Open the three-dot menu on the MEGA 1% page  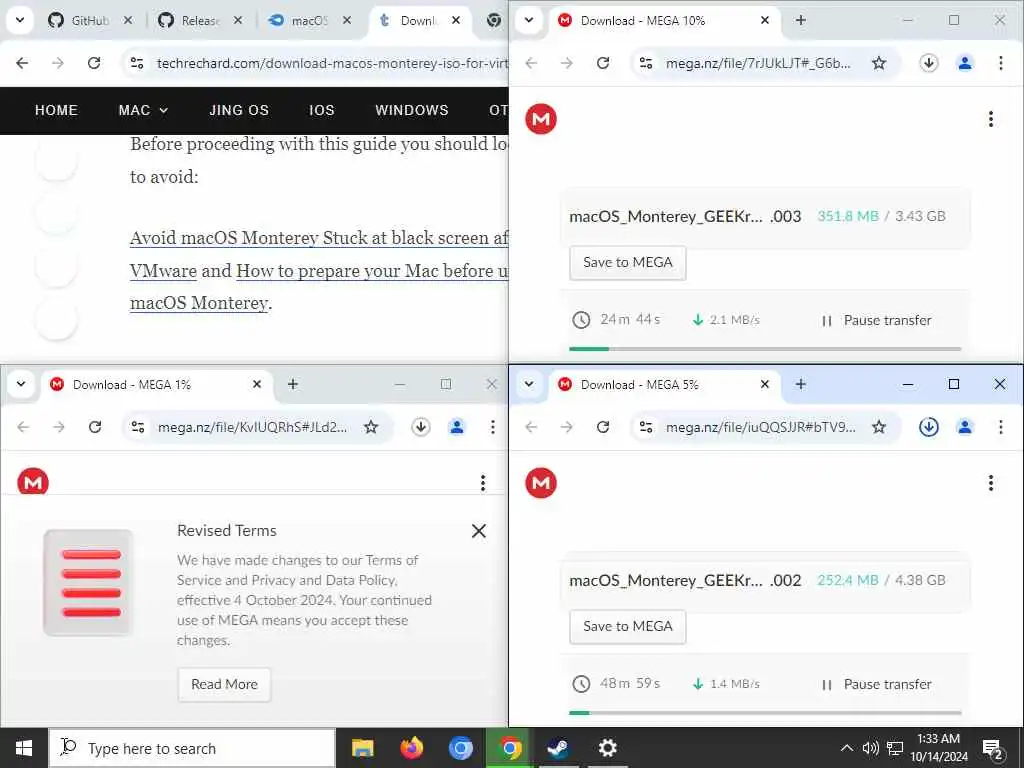[483, 483]
